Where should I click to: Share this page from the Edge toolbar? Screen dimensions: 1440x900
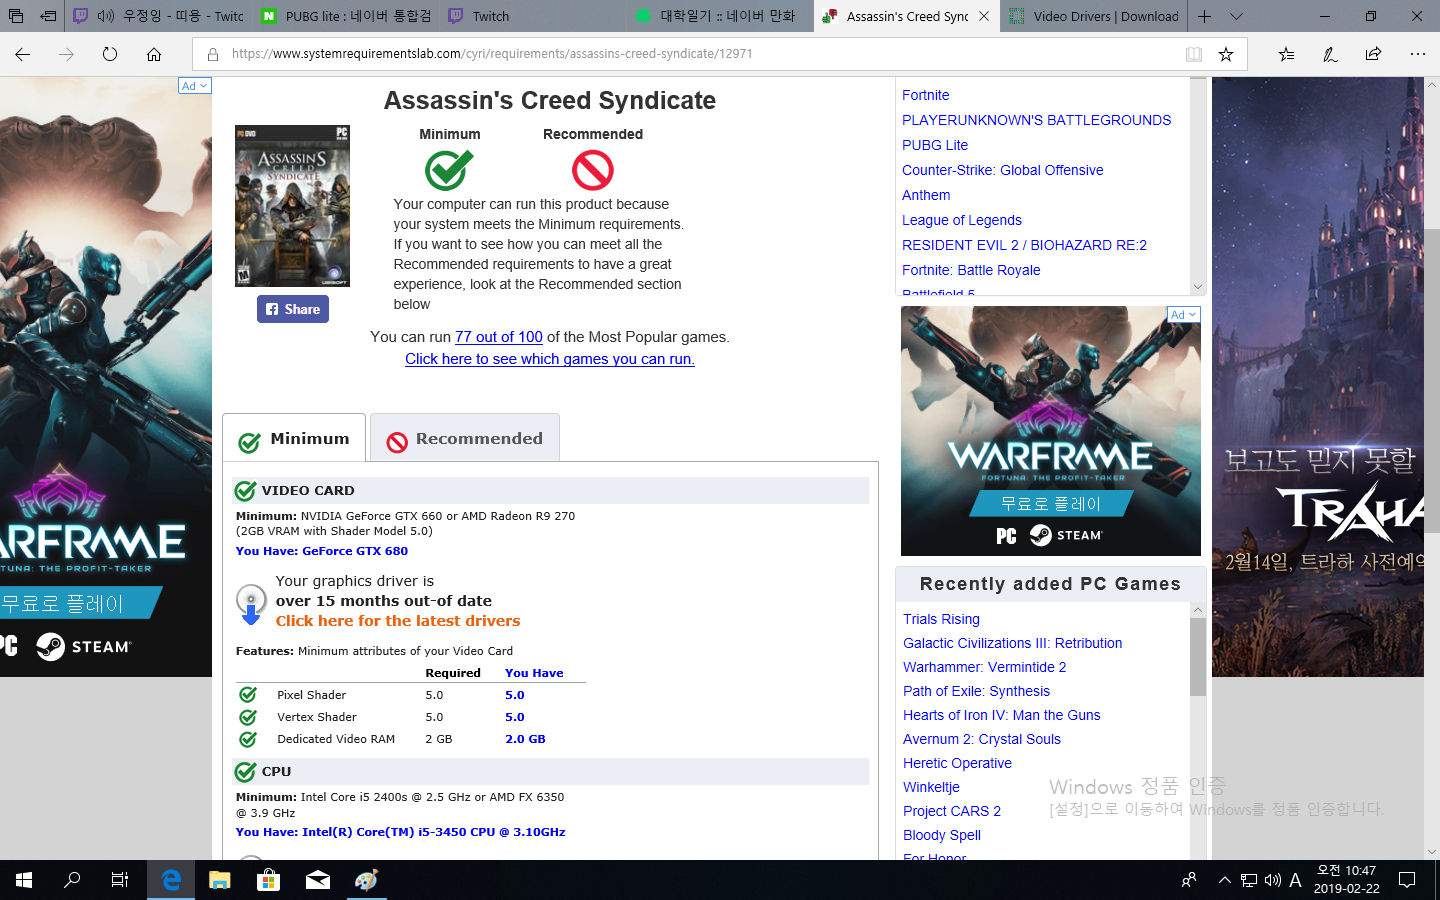point(1373,54)
